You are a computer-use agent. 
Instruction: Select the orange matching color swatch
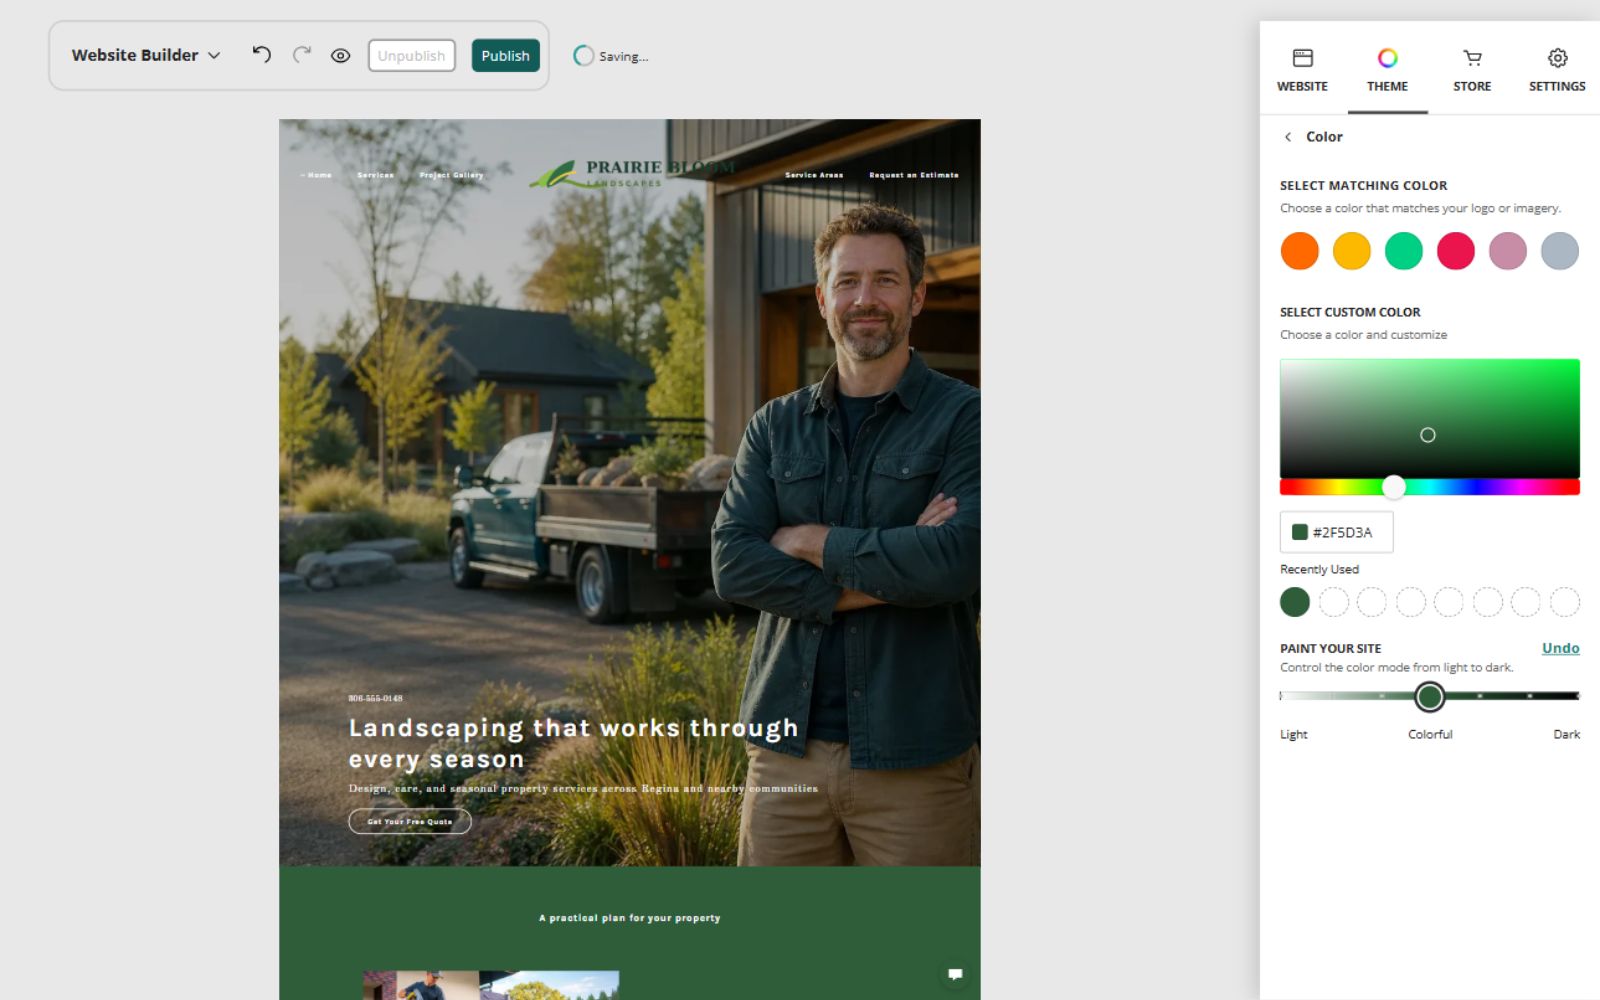click(1299, 251)
